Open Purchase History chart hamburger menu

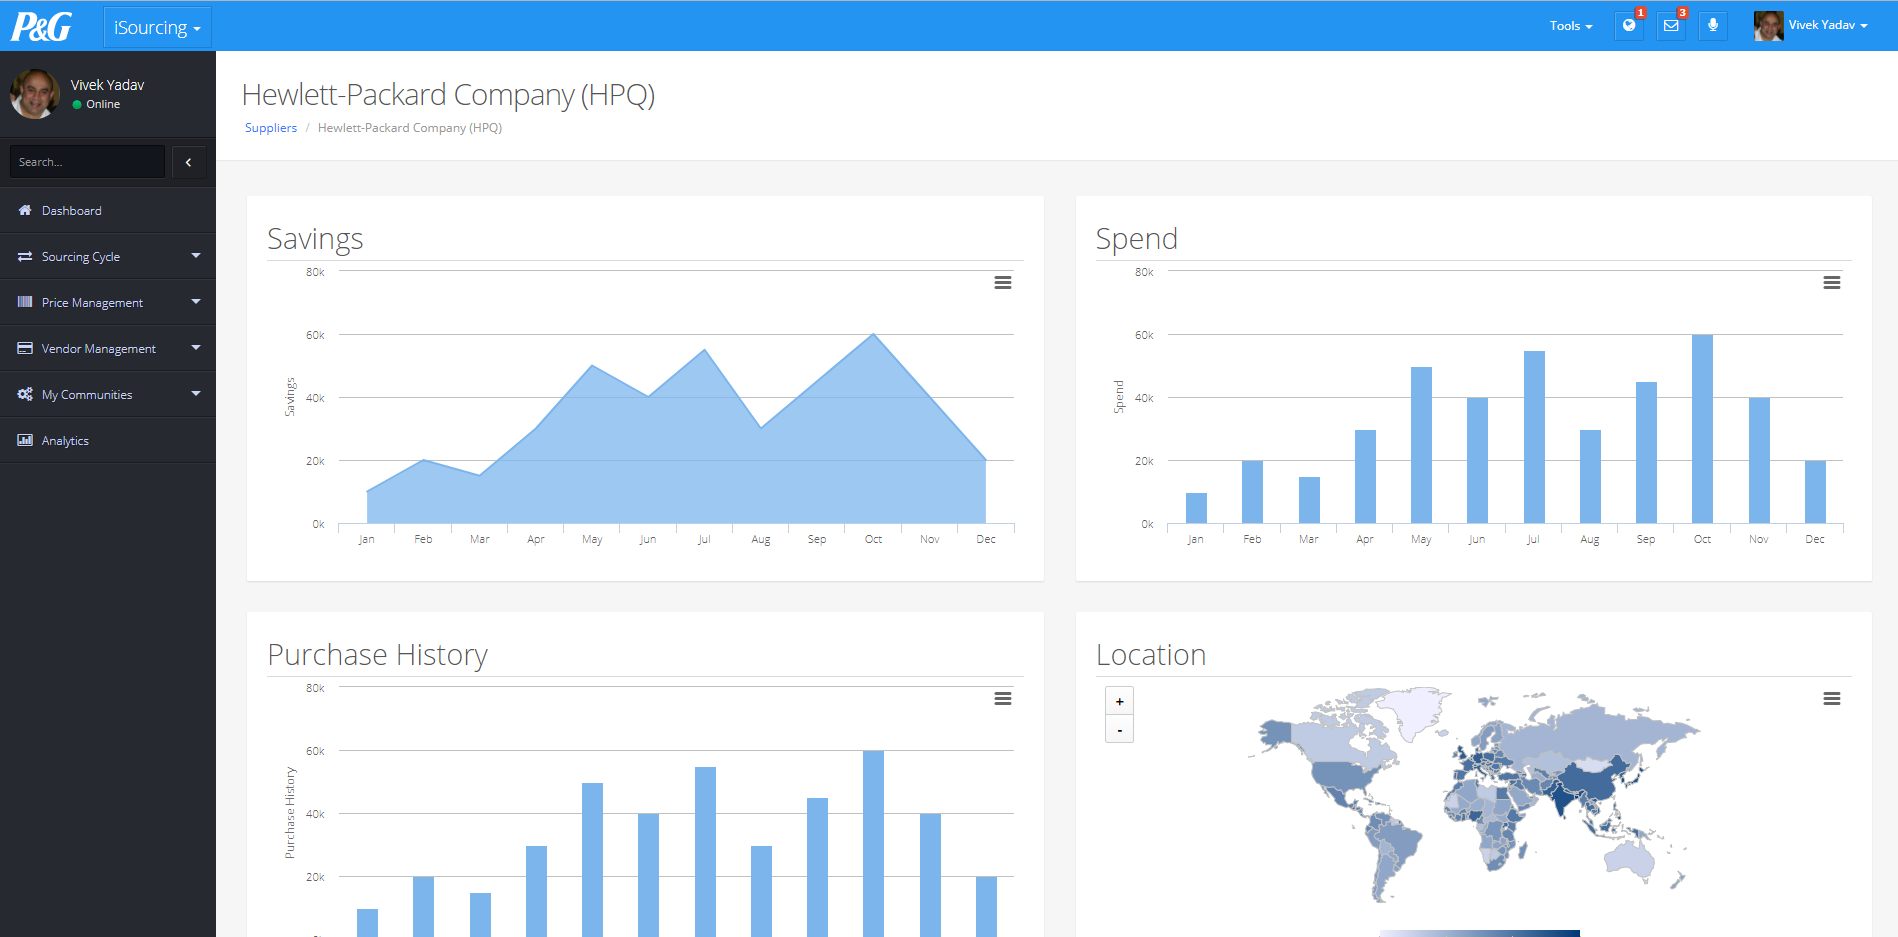tap(1003, 699)
